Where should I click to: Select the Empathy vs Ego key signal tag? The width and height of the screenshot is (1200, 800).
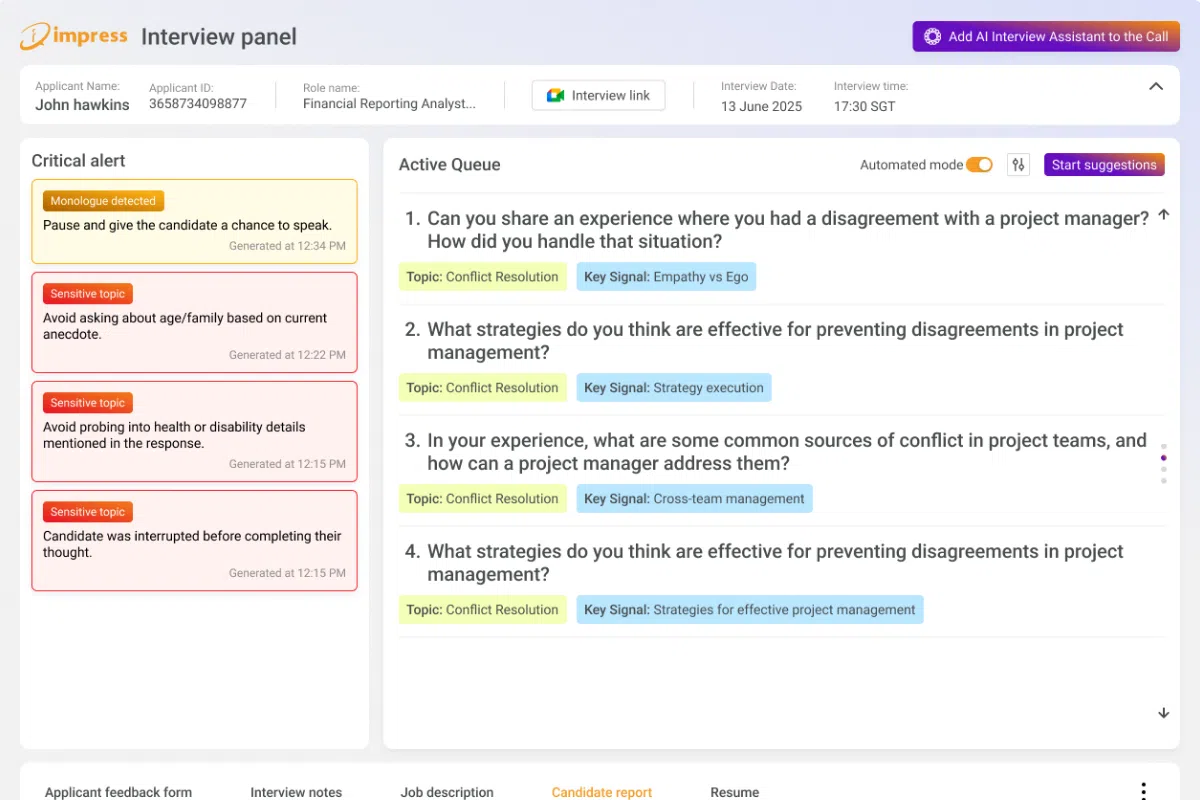(x=666, y=277)
